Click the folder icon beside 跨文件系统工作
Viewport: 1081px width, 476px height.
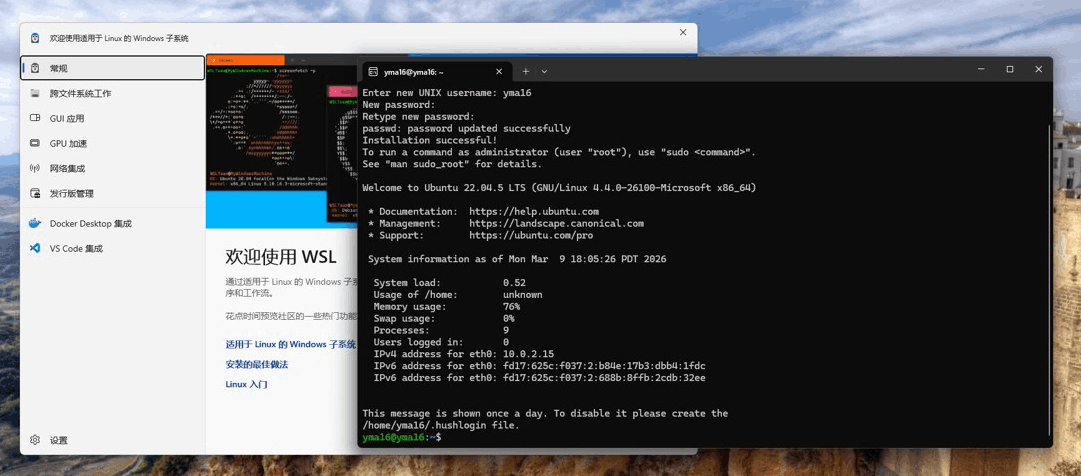coord(34,93)
